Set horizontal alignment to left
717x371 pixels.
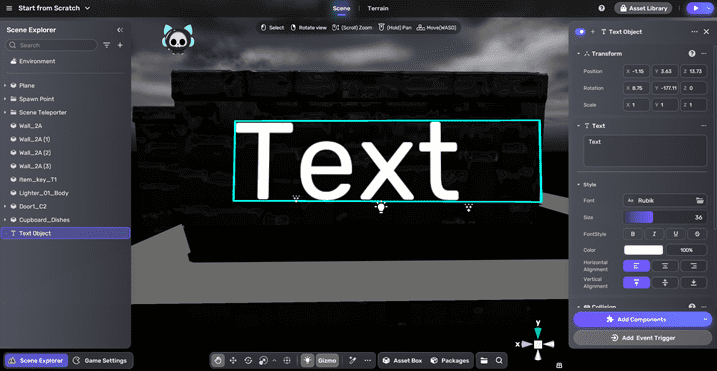(x=636, y=266)
